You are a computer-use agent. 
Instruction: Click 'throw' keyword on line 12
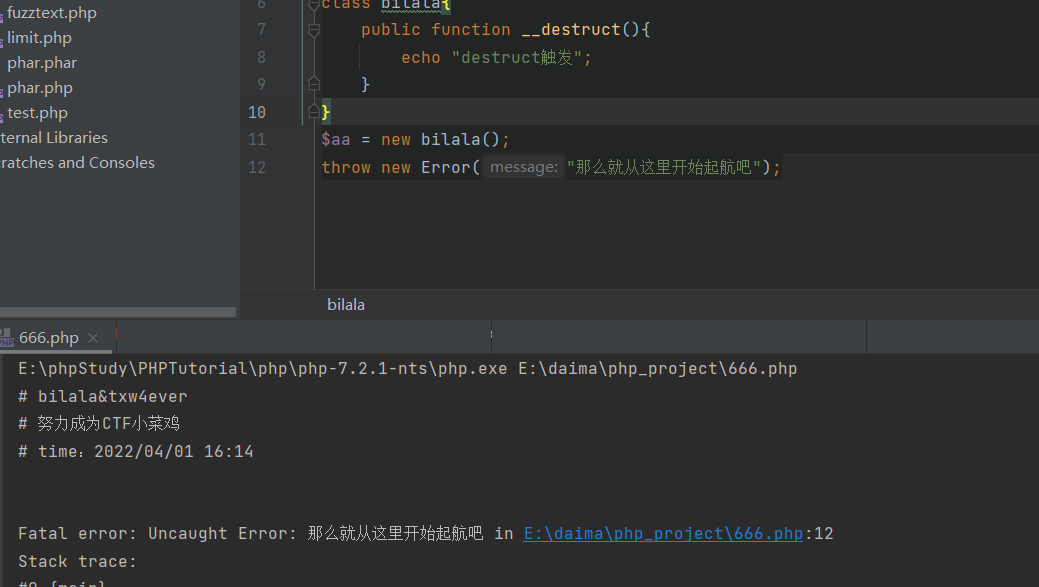click(x=346, y=168)
